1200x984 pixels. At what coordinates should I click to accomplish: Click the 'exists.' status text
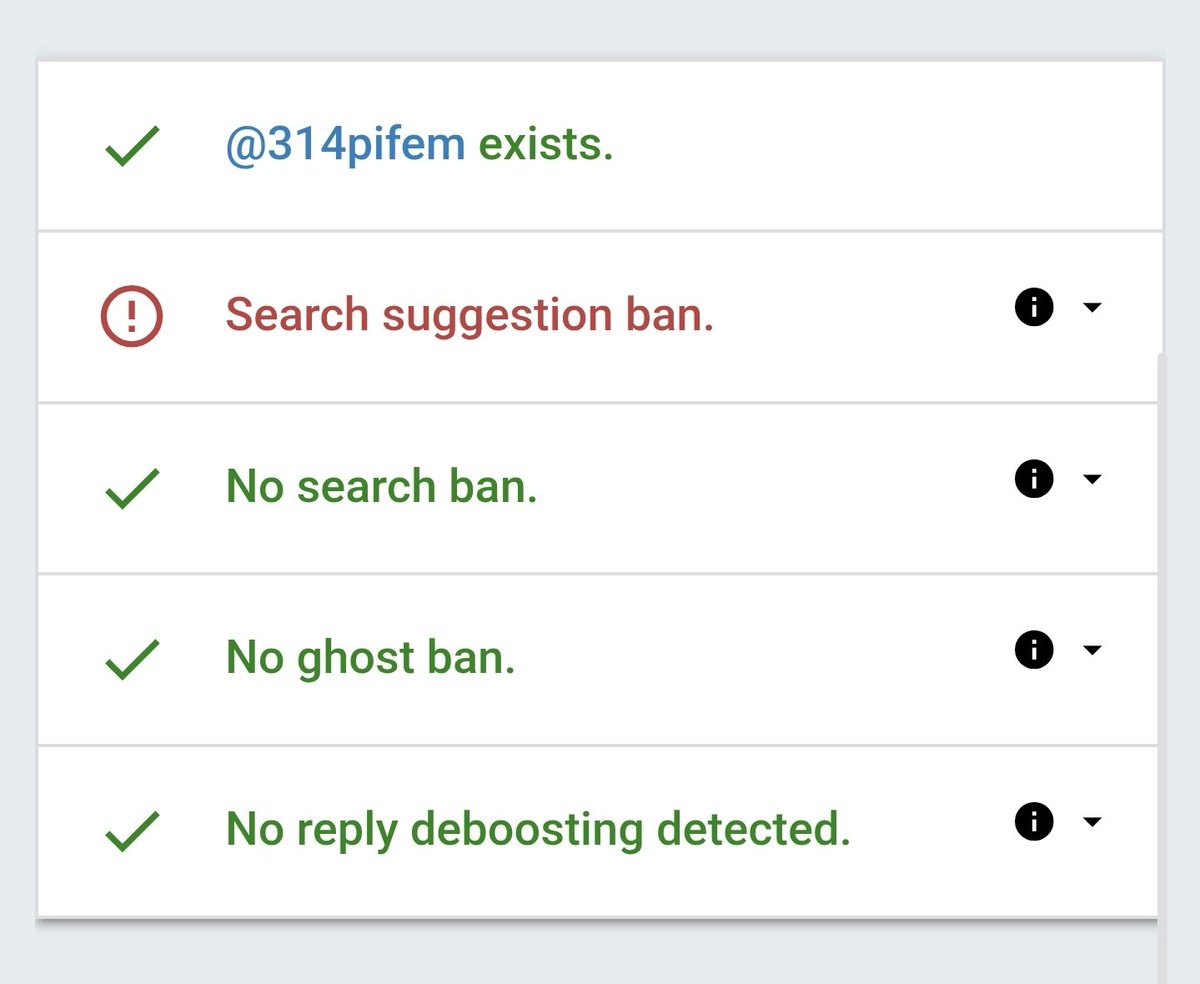(545, 146)
